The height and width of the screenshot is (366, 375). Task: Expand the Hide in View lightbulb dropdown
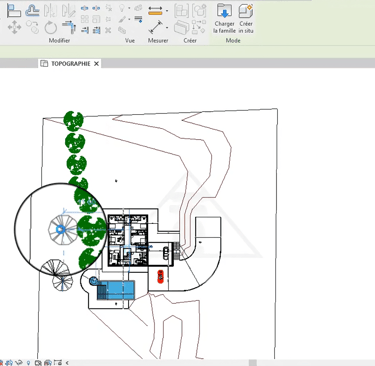click(x=129, y=8)
